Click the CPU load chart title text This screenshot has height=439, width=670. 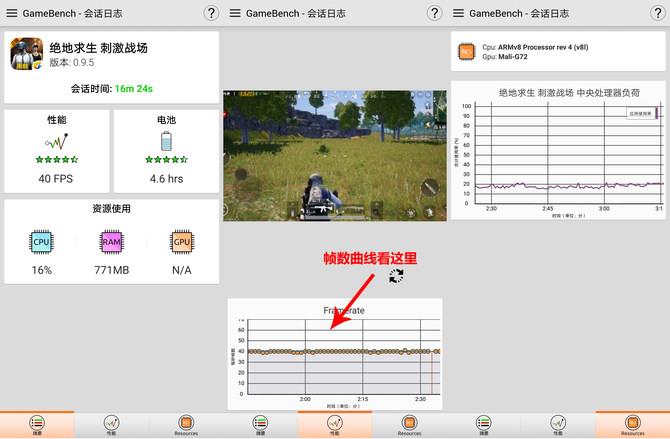[x=569, y=92]
